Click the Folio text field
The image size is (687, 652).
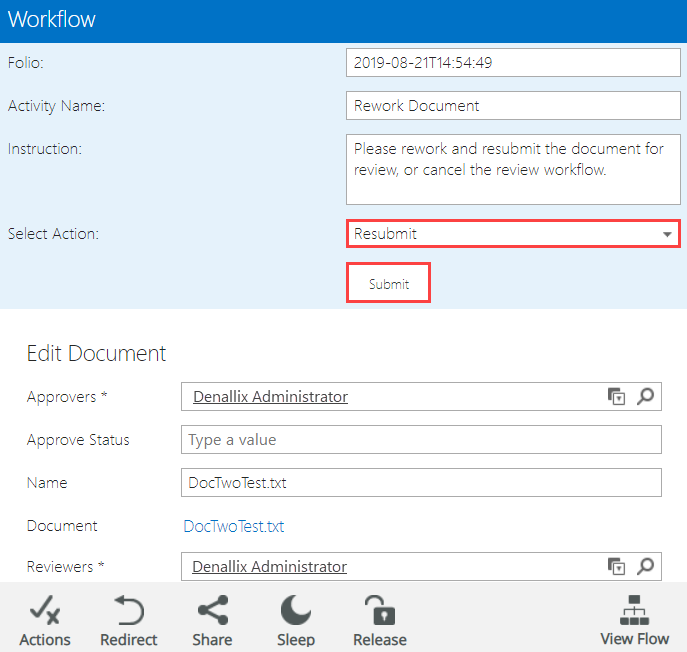(512, 63)
